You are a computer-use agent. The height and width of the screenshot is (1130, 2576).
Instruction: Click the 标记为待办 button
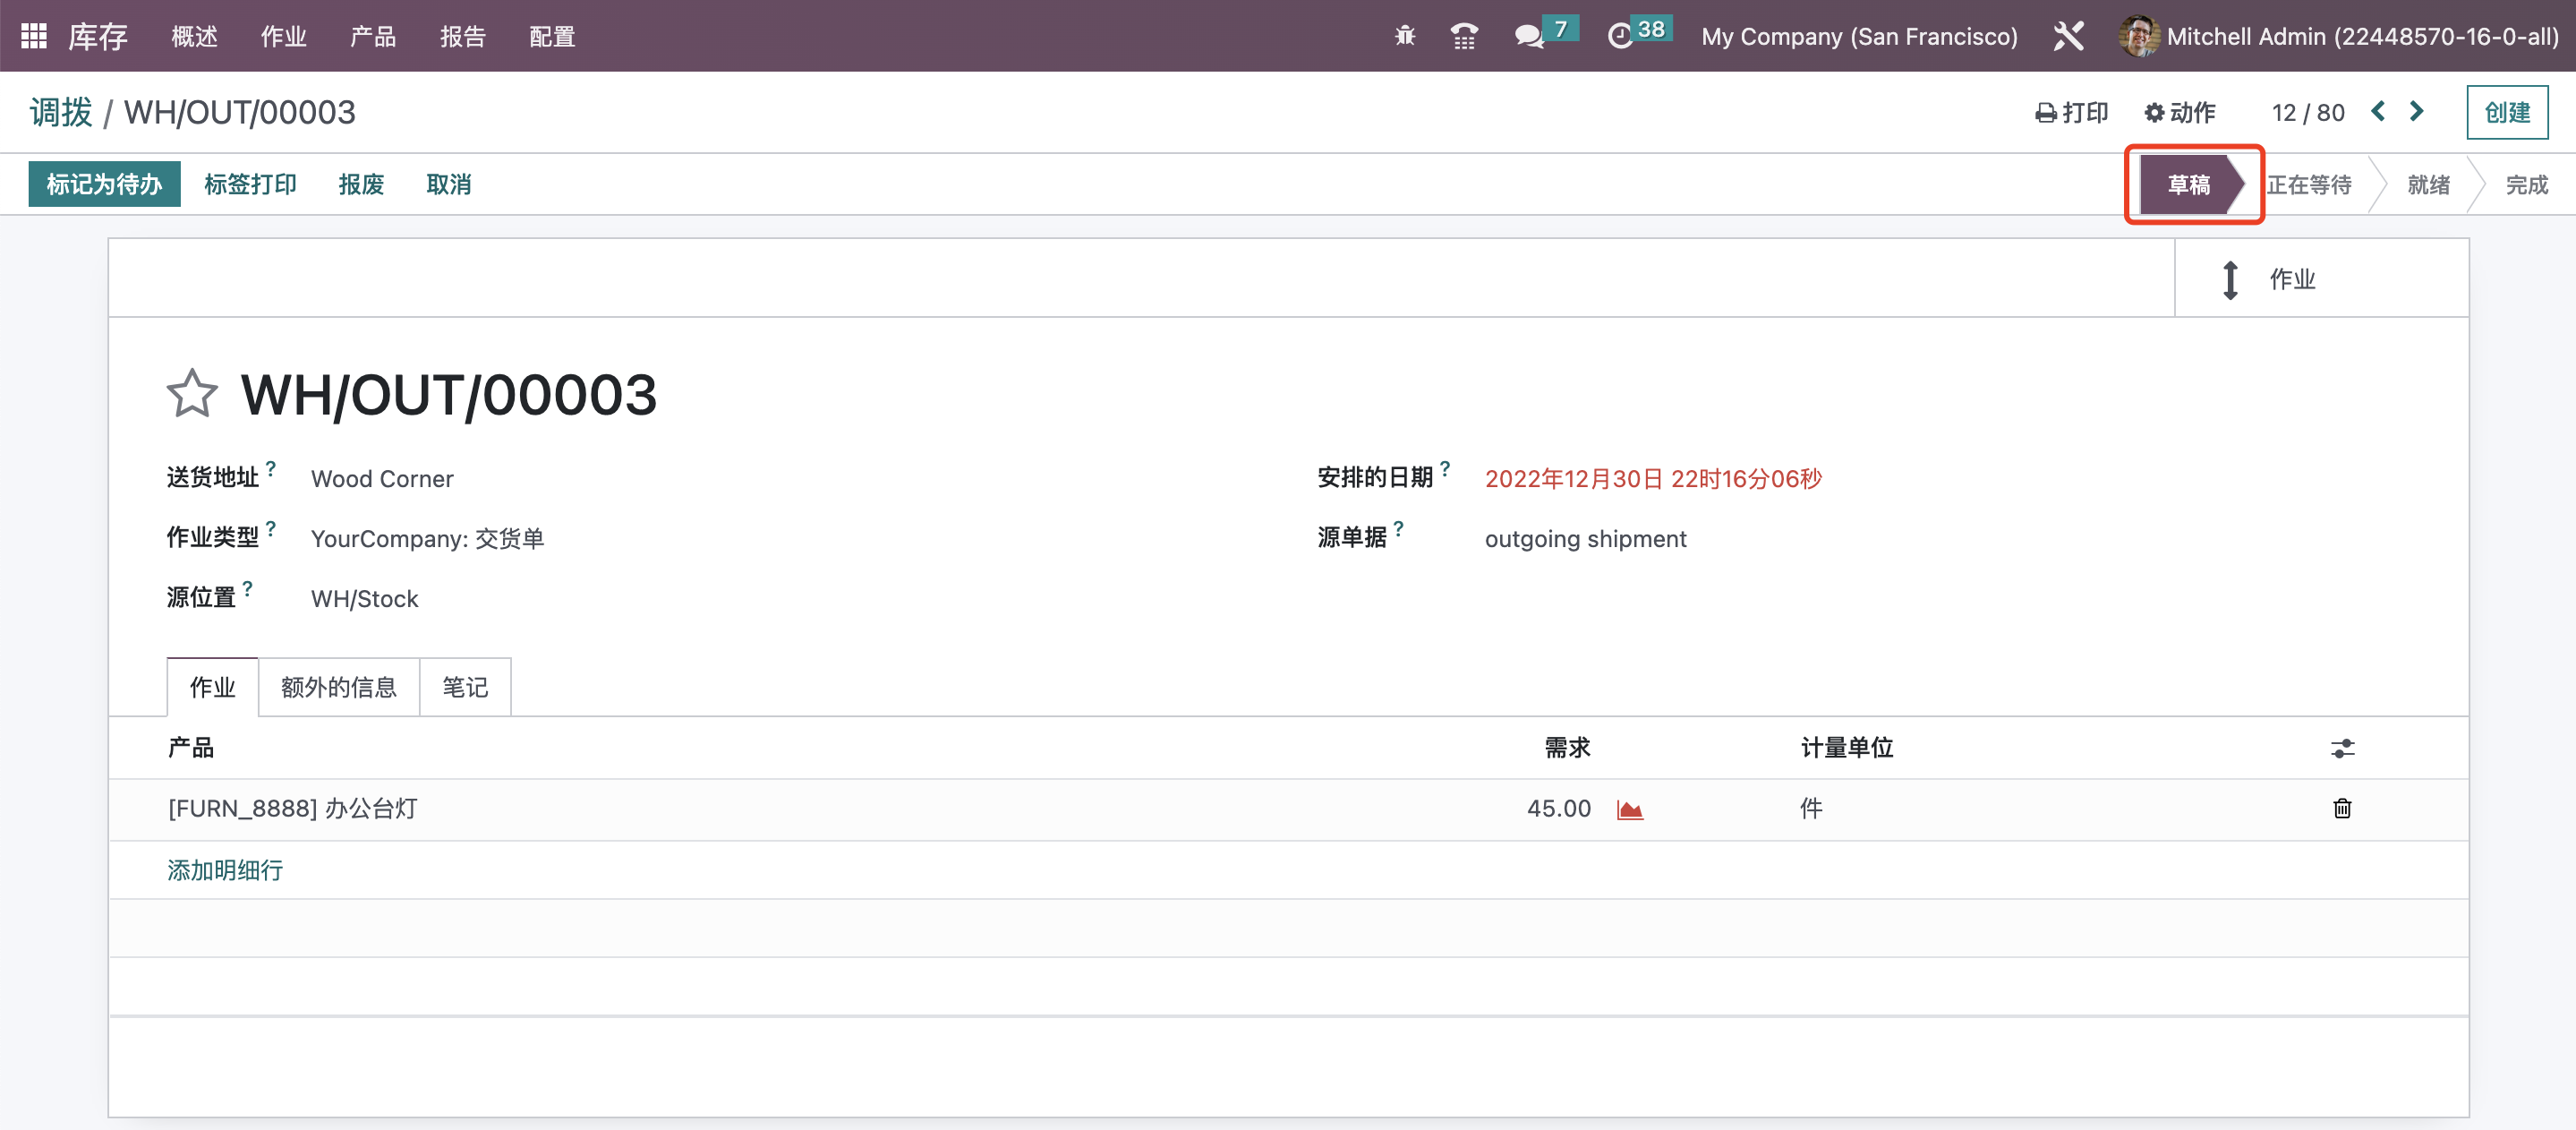click(x=104, y=184)
